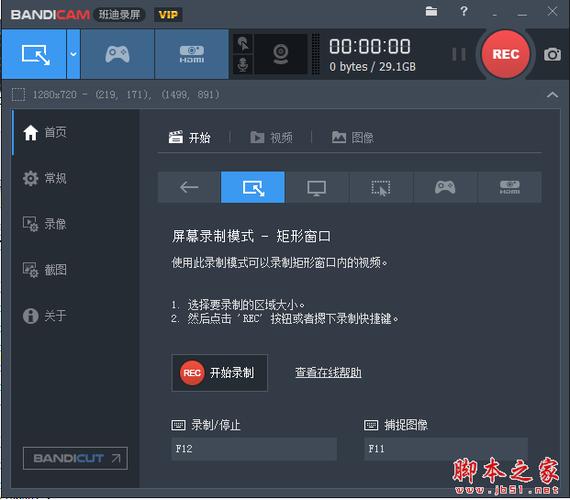Go back with the left arrow icon
Screen dimensions: 570x500
(189, 187)
